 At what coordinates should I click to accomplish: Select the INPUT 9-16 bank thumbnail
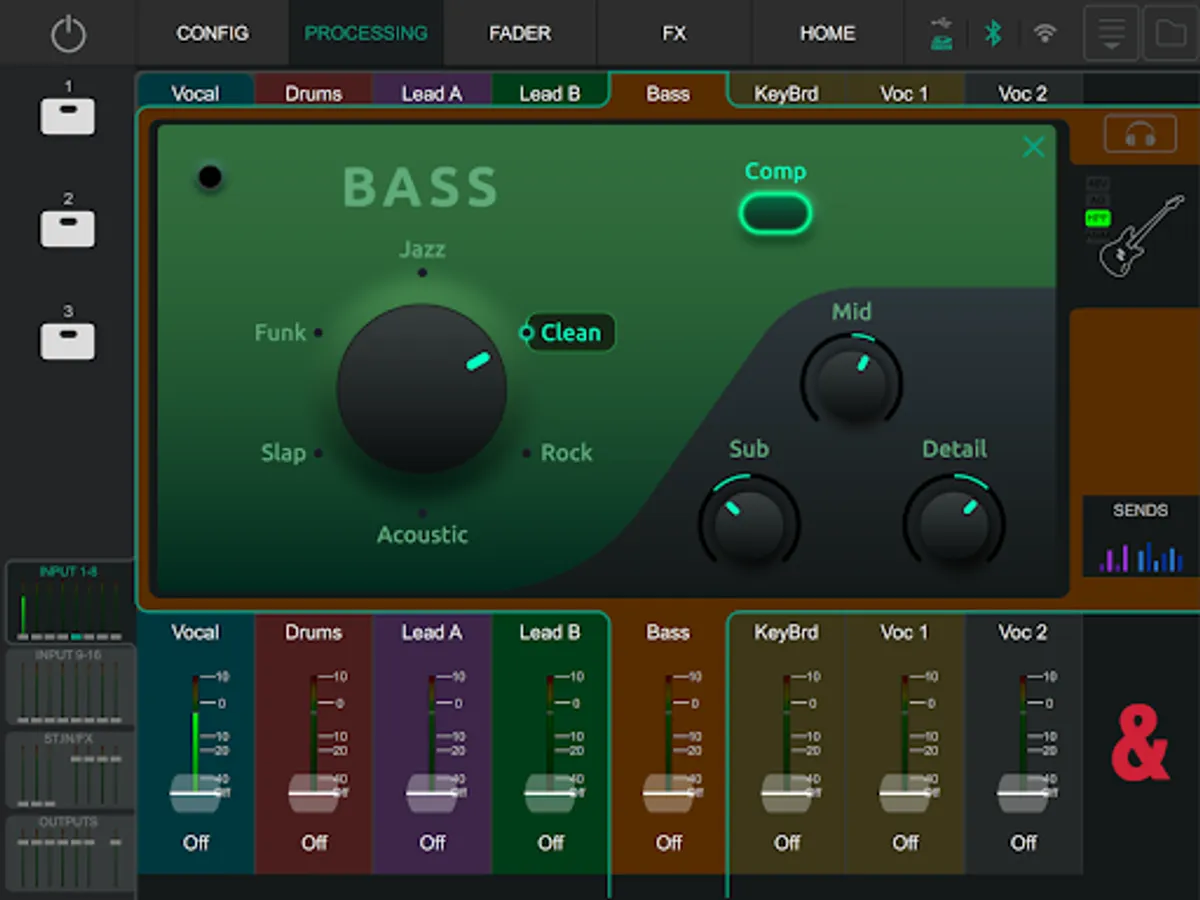click(69, 687)
